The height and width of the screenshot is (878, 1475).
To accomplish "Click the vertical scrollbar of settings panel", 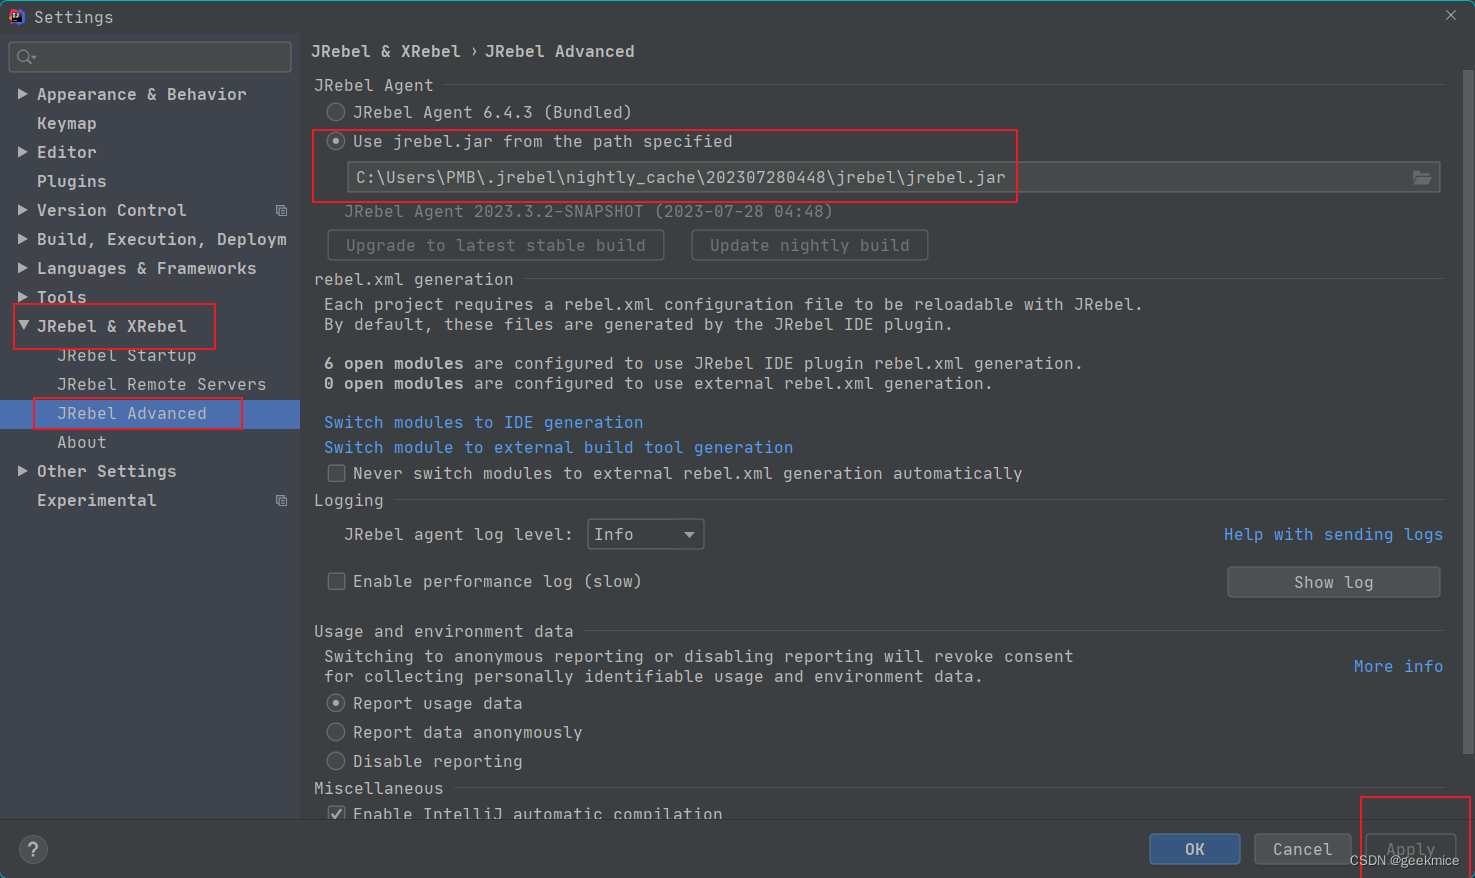I will (1468, 410).
